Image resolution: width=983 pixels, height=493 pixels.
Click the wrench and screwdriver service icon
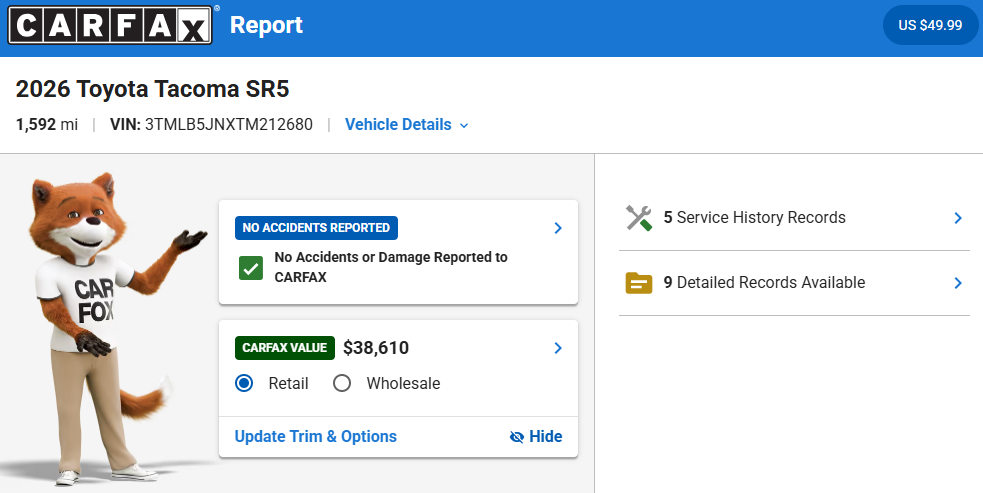[639, 218]
